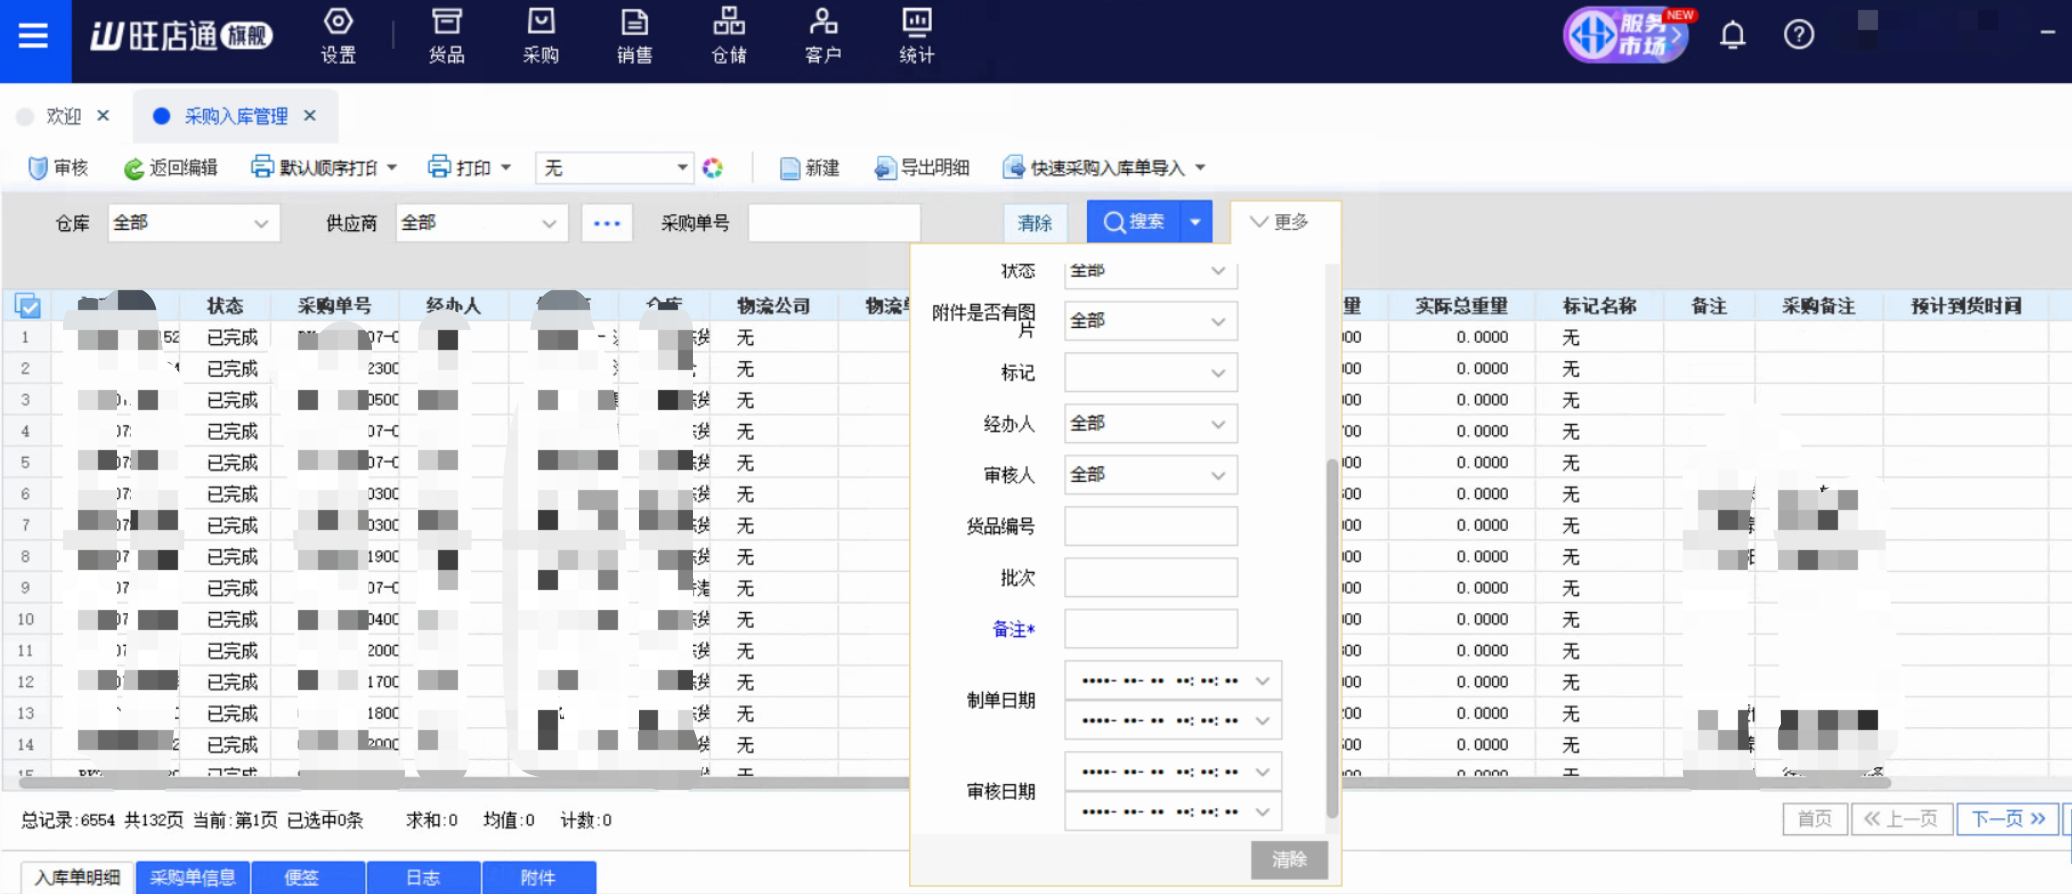The width and height of the screenshot is (2072, 894).
Task: Click the color wheel icon in toolbar
Action: pos(712,168)
